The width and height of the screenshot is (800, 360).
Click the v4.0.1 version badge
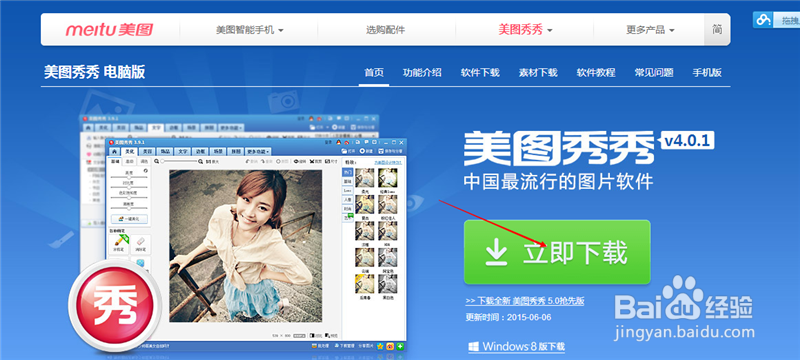(687, 141)
